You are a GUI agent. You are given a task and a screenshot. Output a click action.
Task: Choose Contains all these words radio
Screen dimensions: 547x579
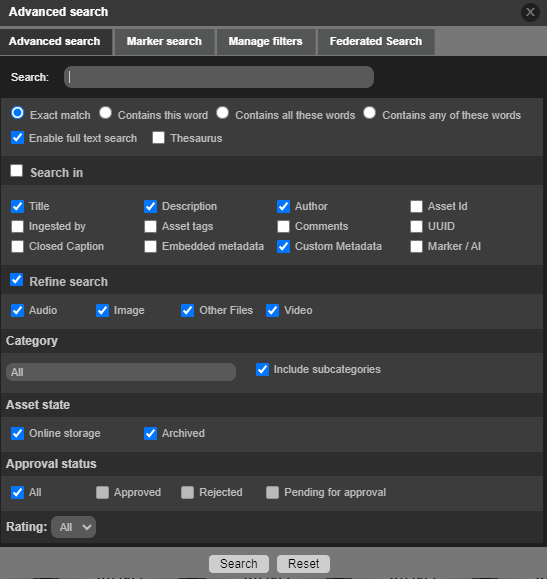(223, 113)
